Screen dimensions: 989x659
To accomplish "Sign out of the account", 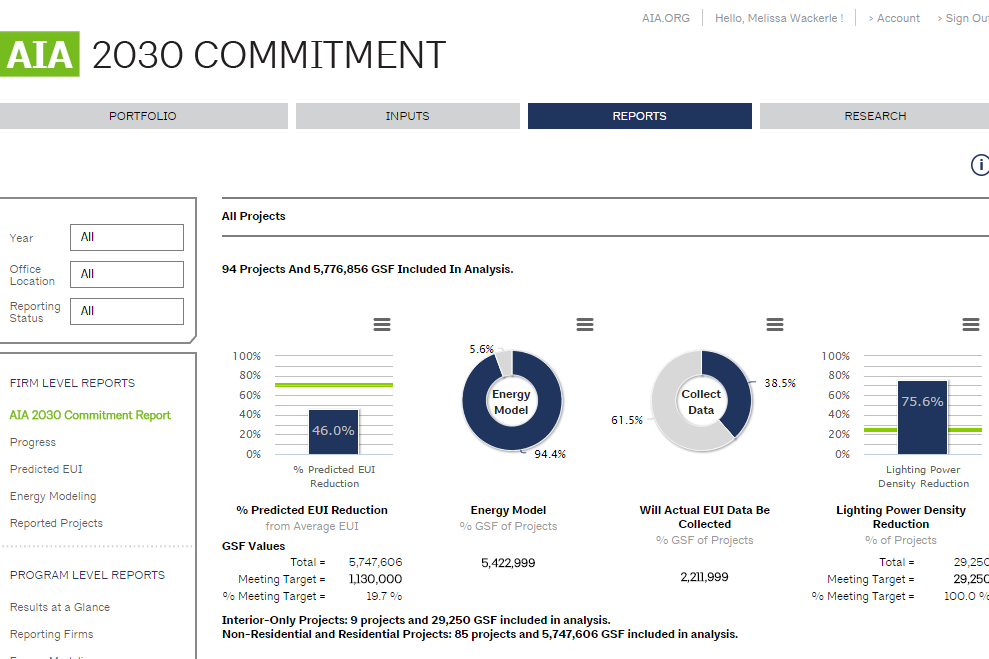I will click(x=962, y=17).
